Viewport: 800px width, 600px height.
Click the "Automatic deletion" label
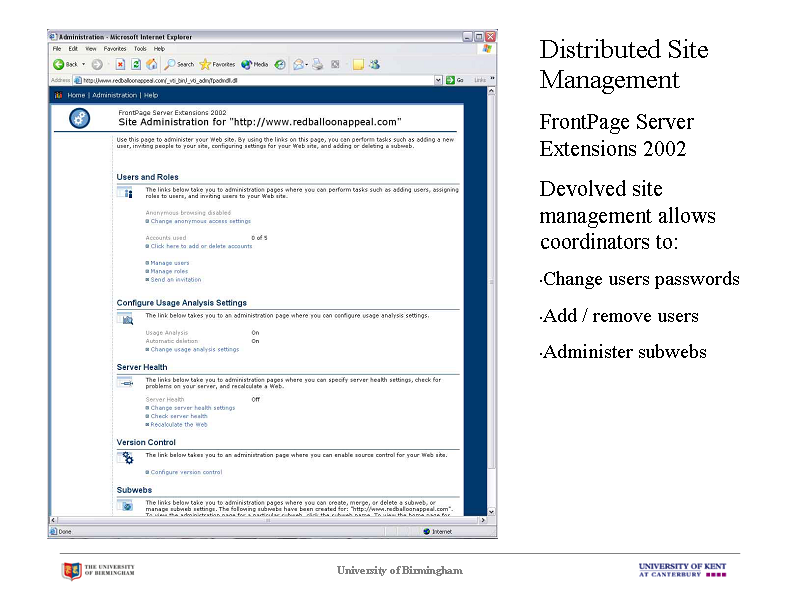coord(171,341)
